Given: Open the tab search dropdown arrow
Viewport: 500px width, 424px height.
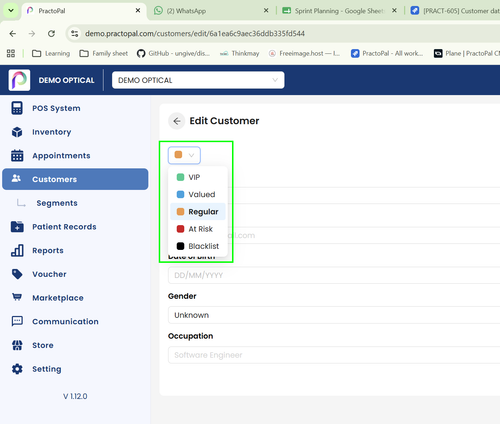Looking at the screenshot, I should tap(11, 11).
